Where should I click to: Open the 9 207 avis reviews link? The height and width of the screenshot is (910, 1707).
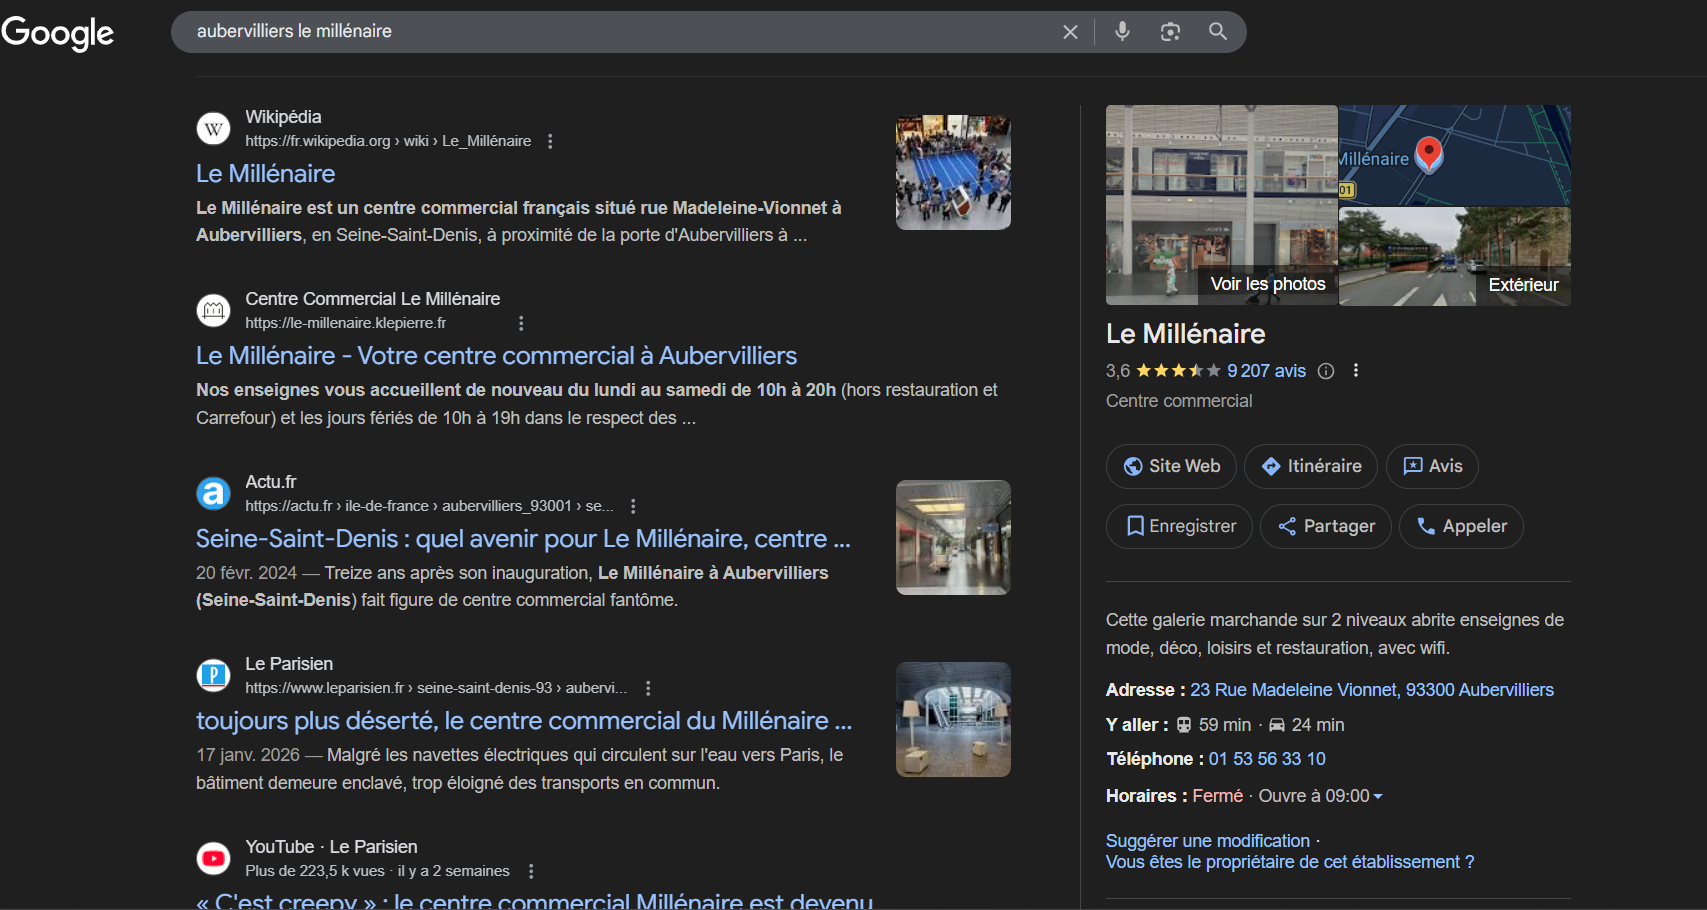1266,371
